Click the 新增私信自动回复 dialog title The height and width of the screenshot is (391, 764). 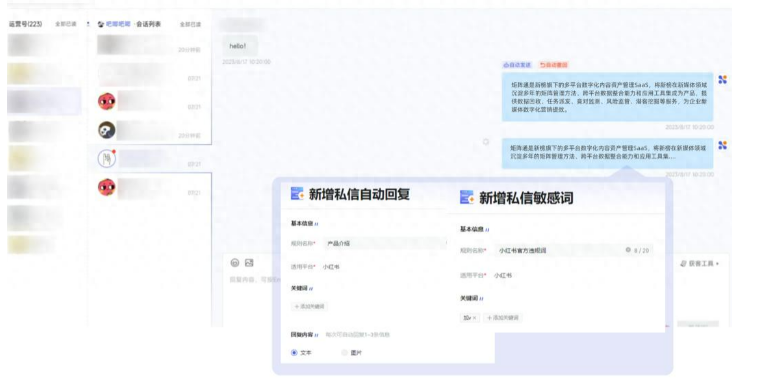(359, 194)
